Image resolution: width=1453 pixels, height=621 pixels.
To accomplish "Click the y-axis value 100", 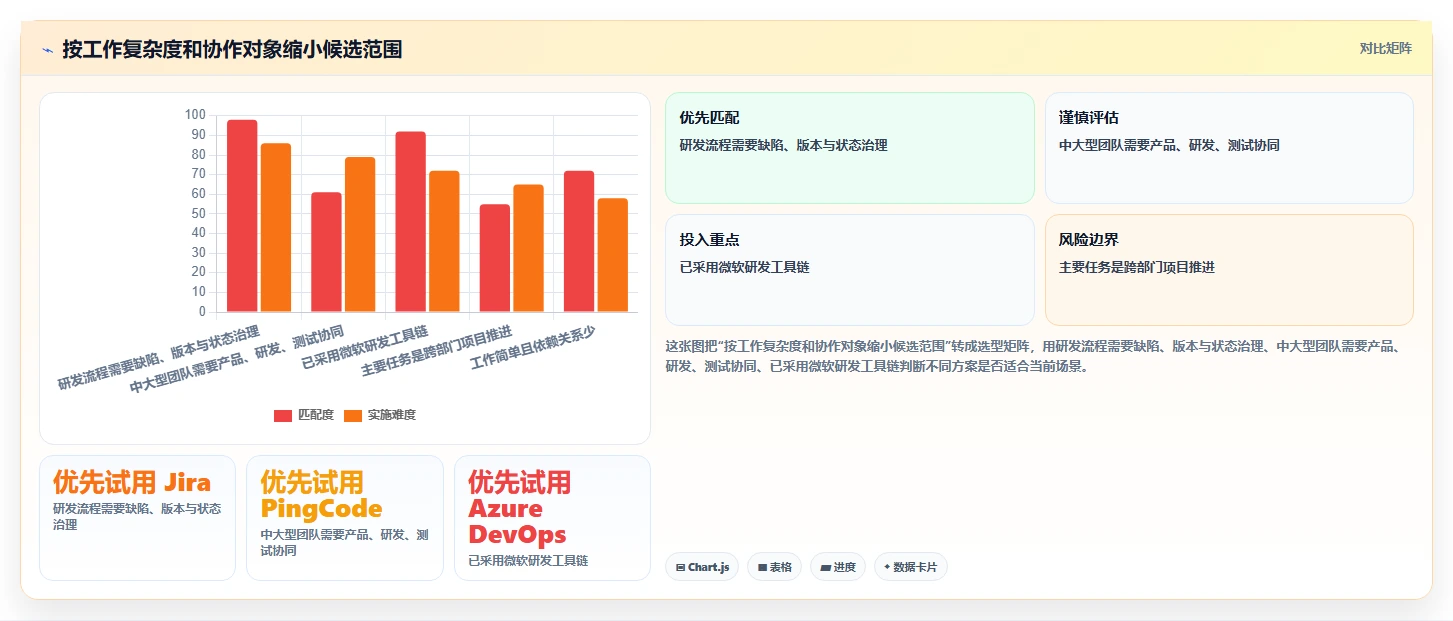I will (x=195, y=115).
